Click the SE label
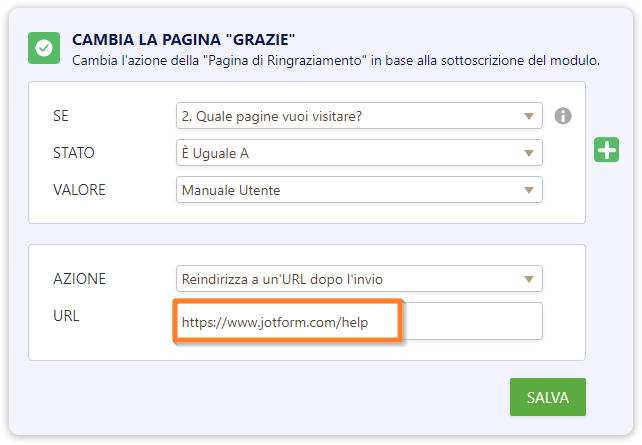 coord(62,116)
